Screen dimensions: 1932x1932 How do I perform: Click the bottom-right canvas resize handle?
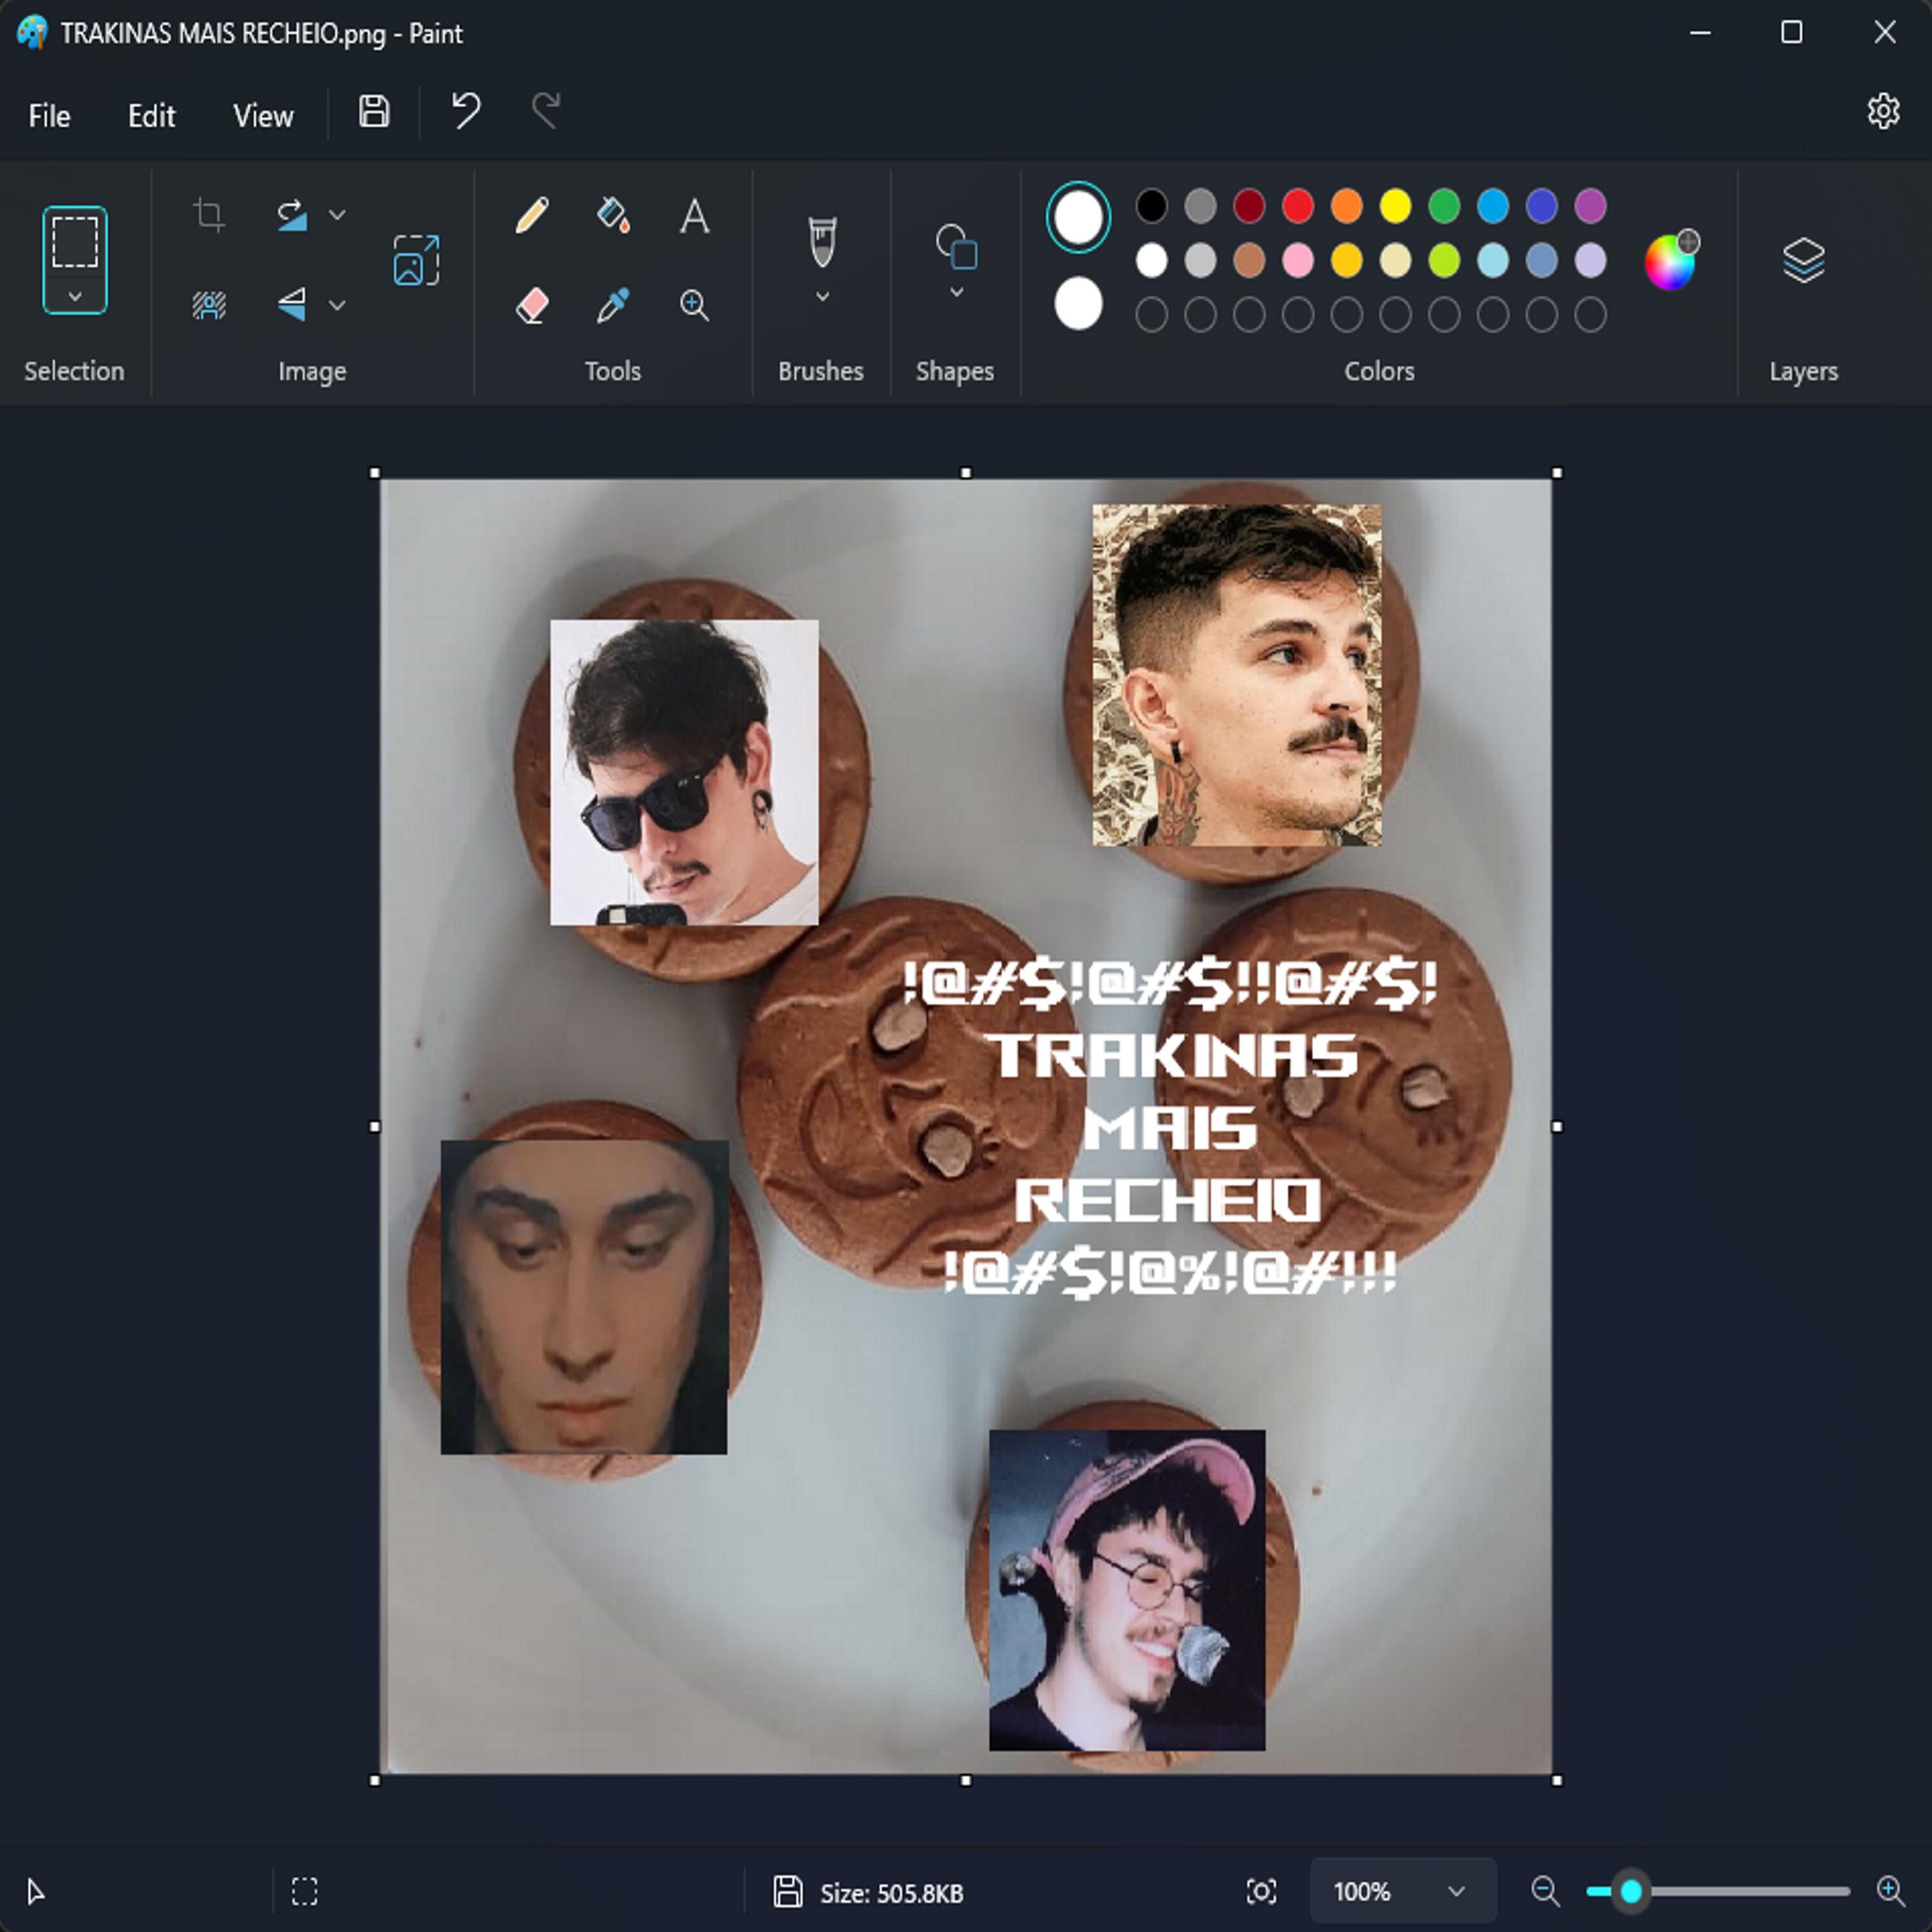(1557, 1780)
